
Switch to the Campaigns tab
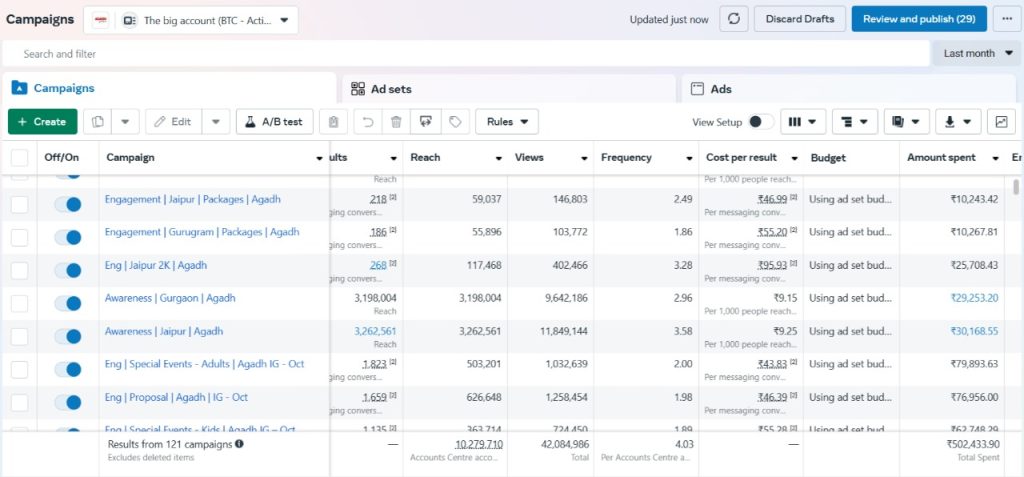pyautogui.click(x=169, y=88)
